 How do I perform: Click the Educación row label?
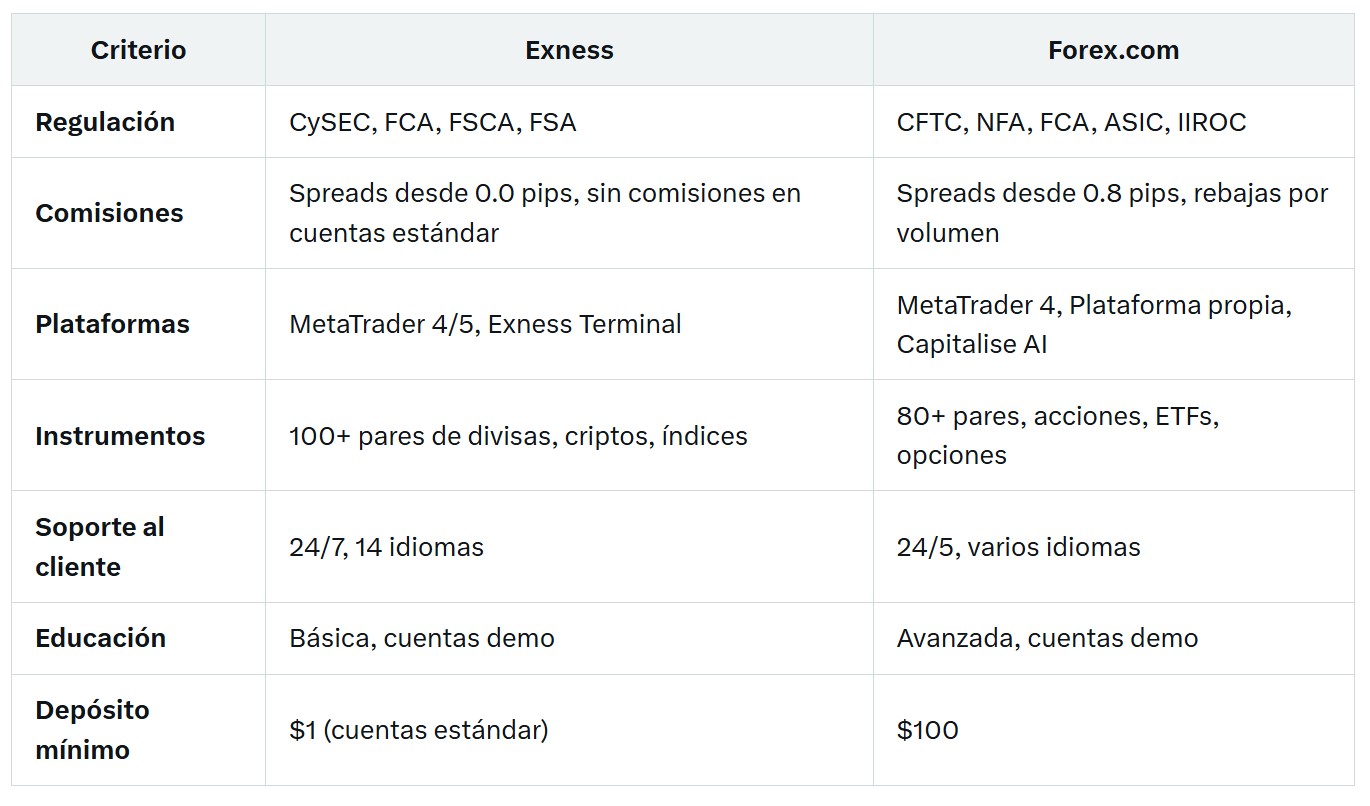point(100,638)
